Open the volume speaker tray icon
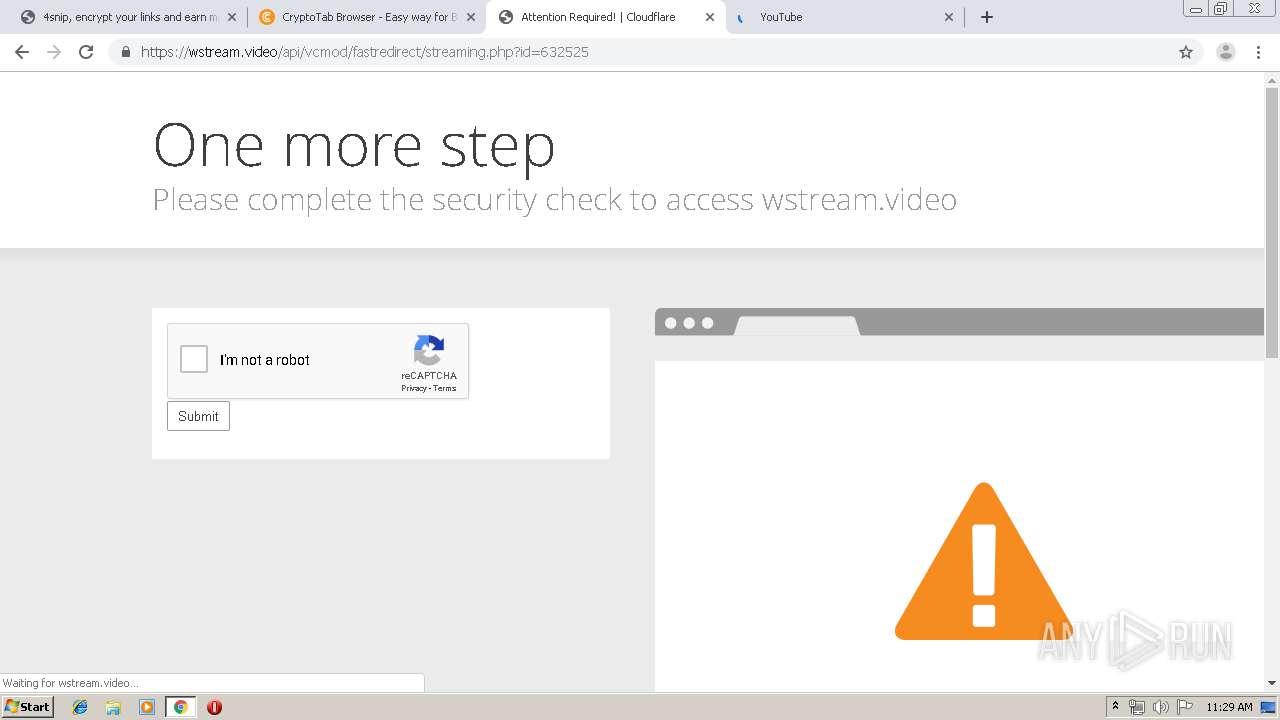Viewport: 1280px width, 720px height. point(1160,707)
